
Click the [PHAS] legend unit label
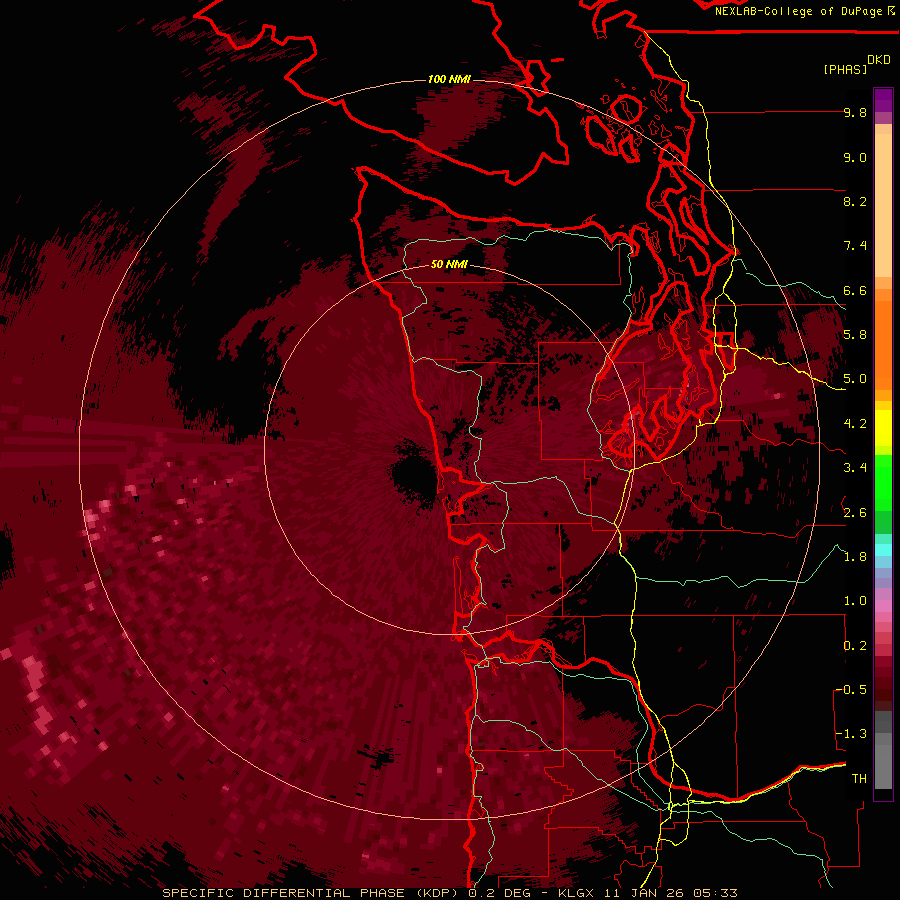coord(845,69)
